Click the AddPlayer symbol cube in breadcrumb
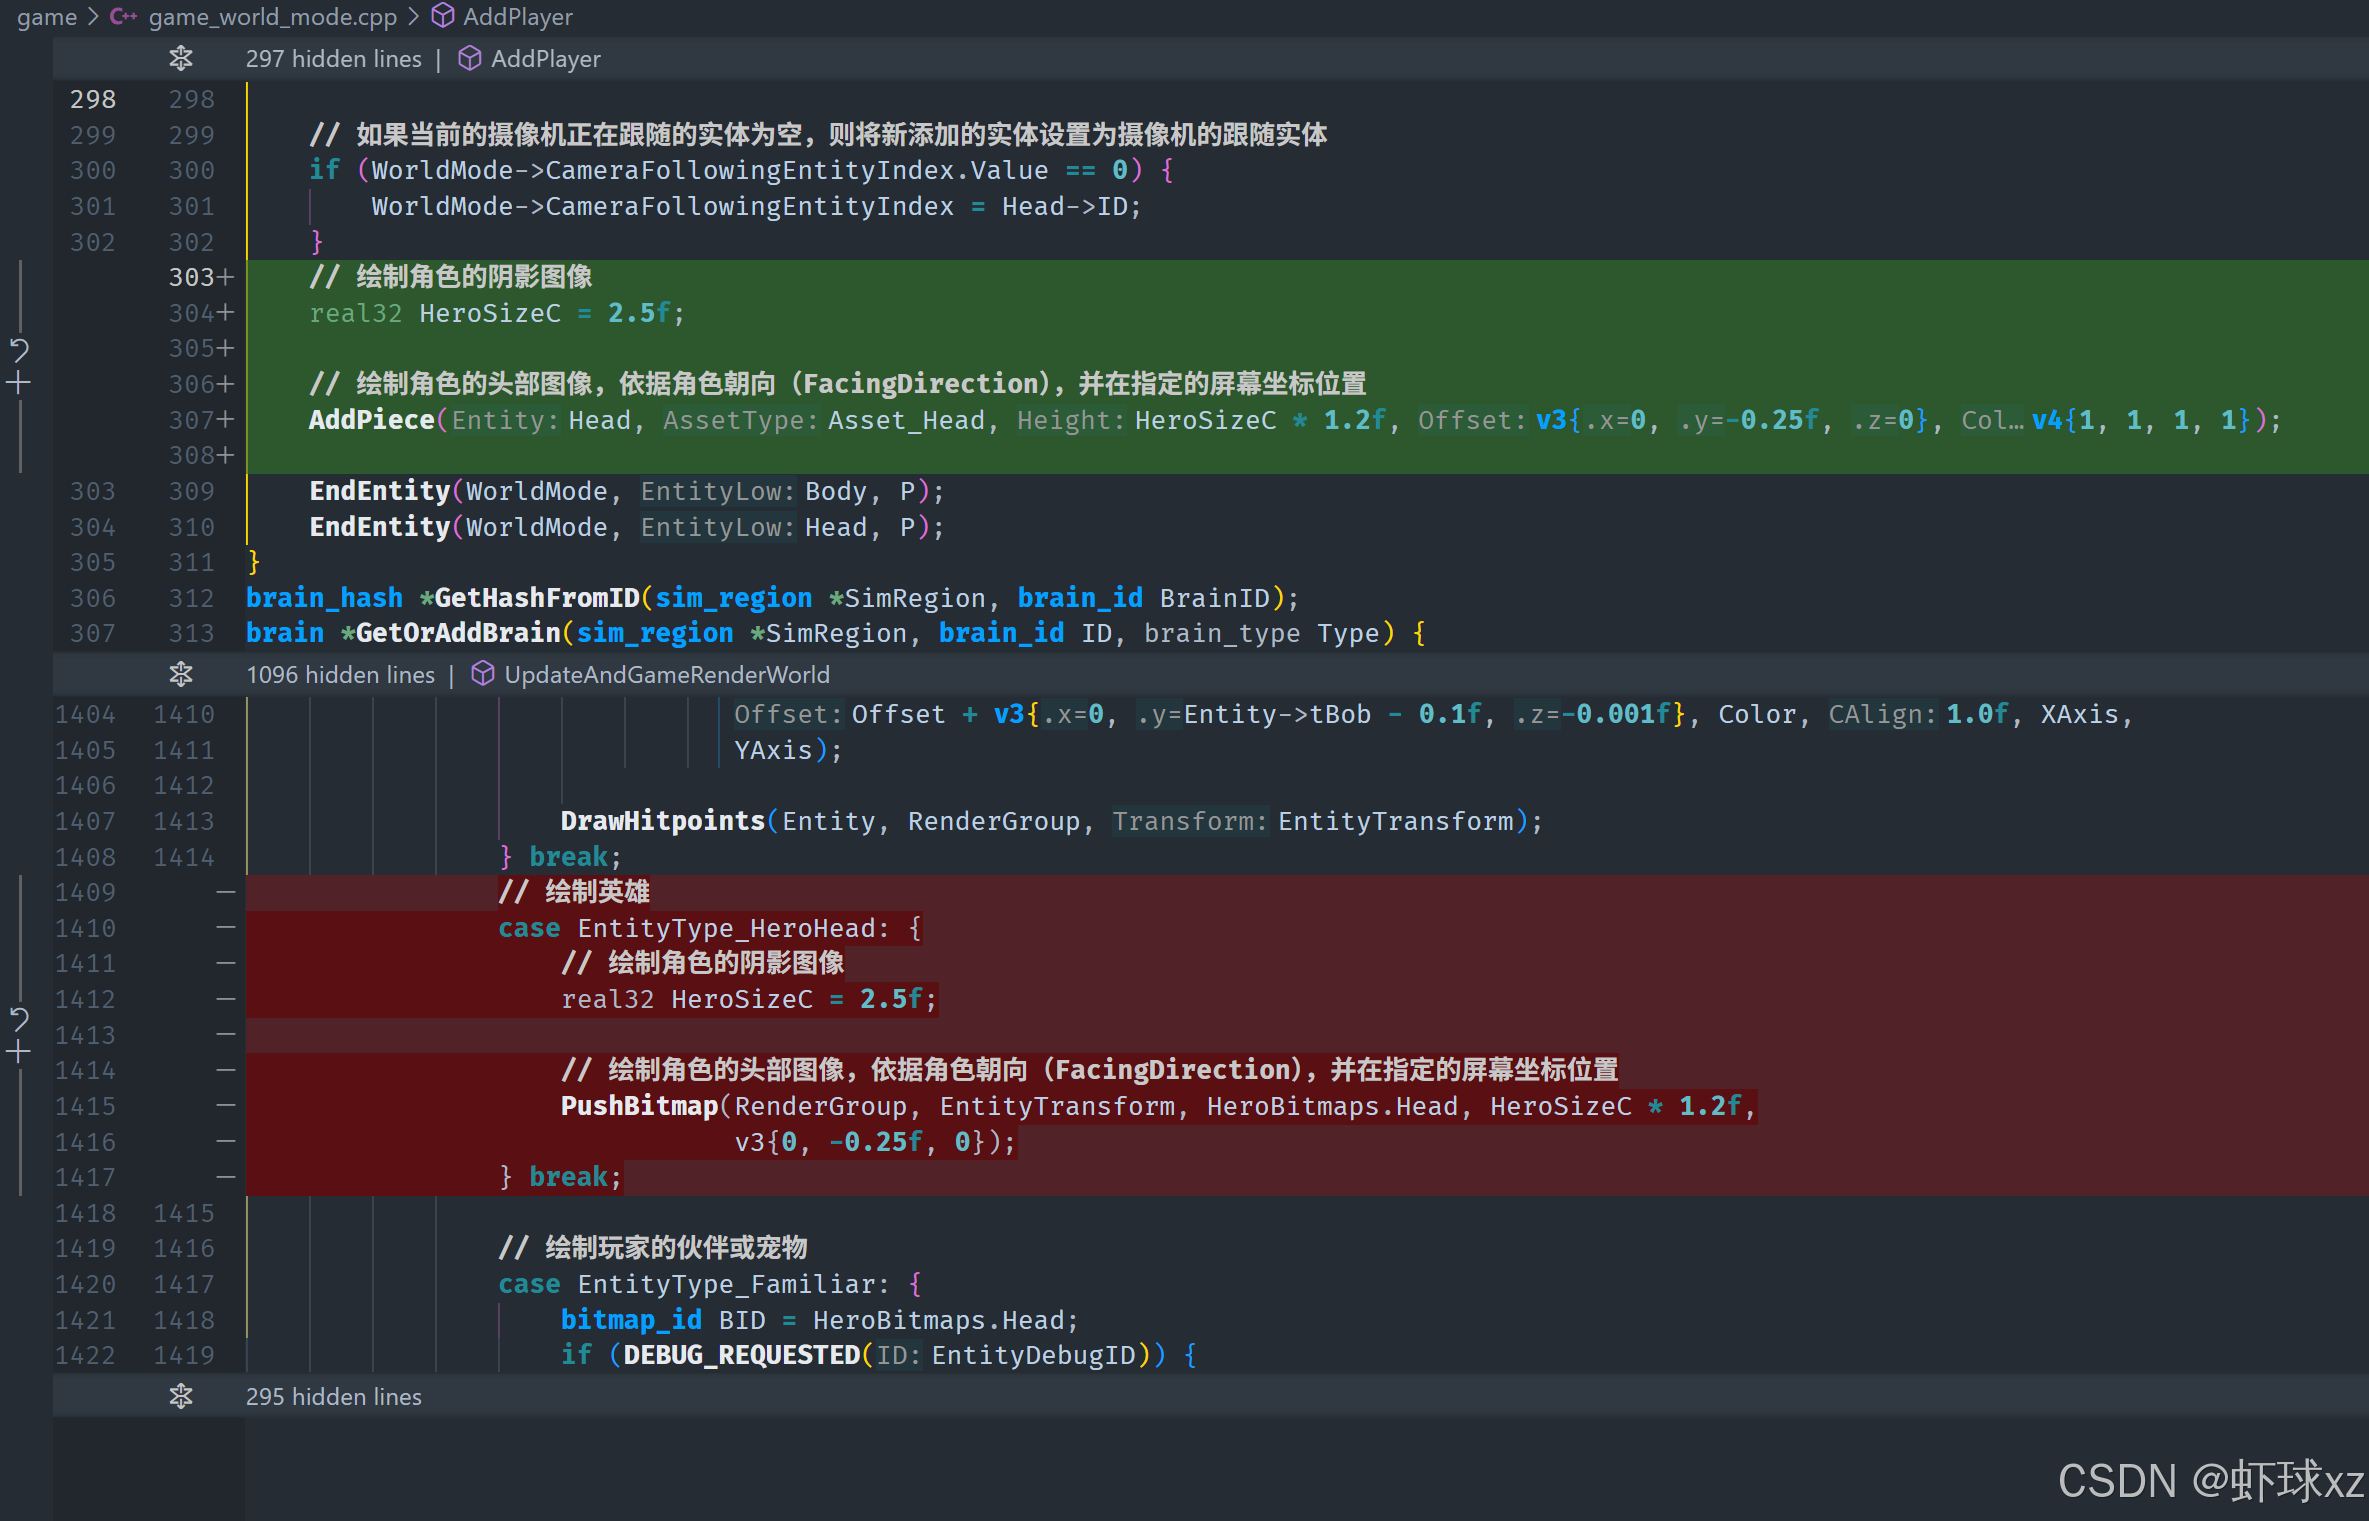This screenshot has height=1521, width=2369. click(x=442, y=17)
